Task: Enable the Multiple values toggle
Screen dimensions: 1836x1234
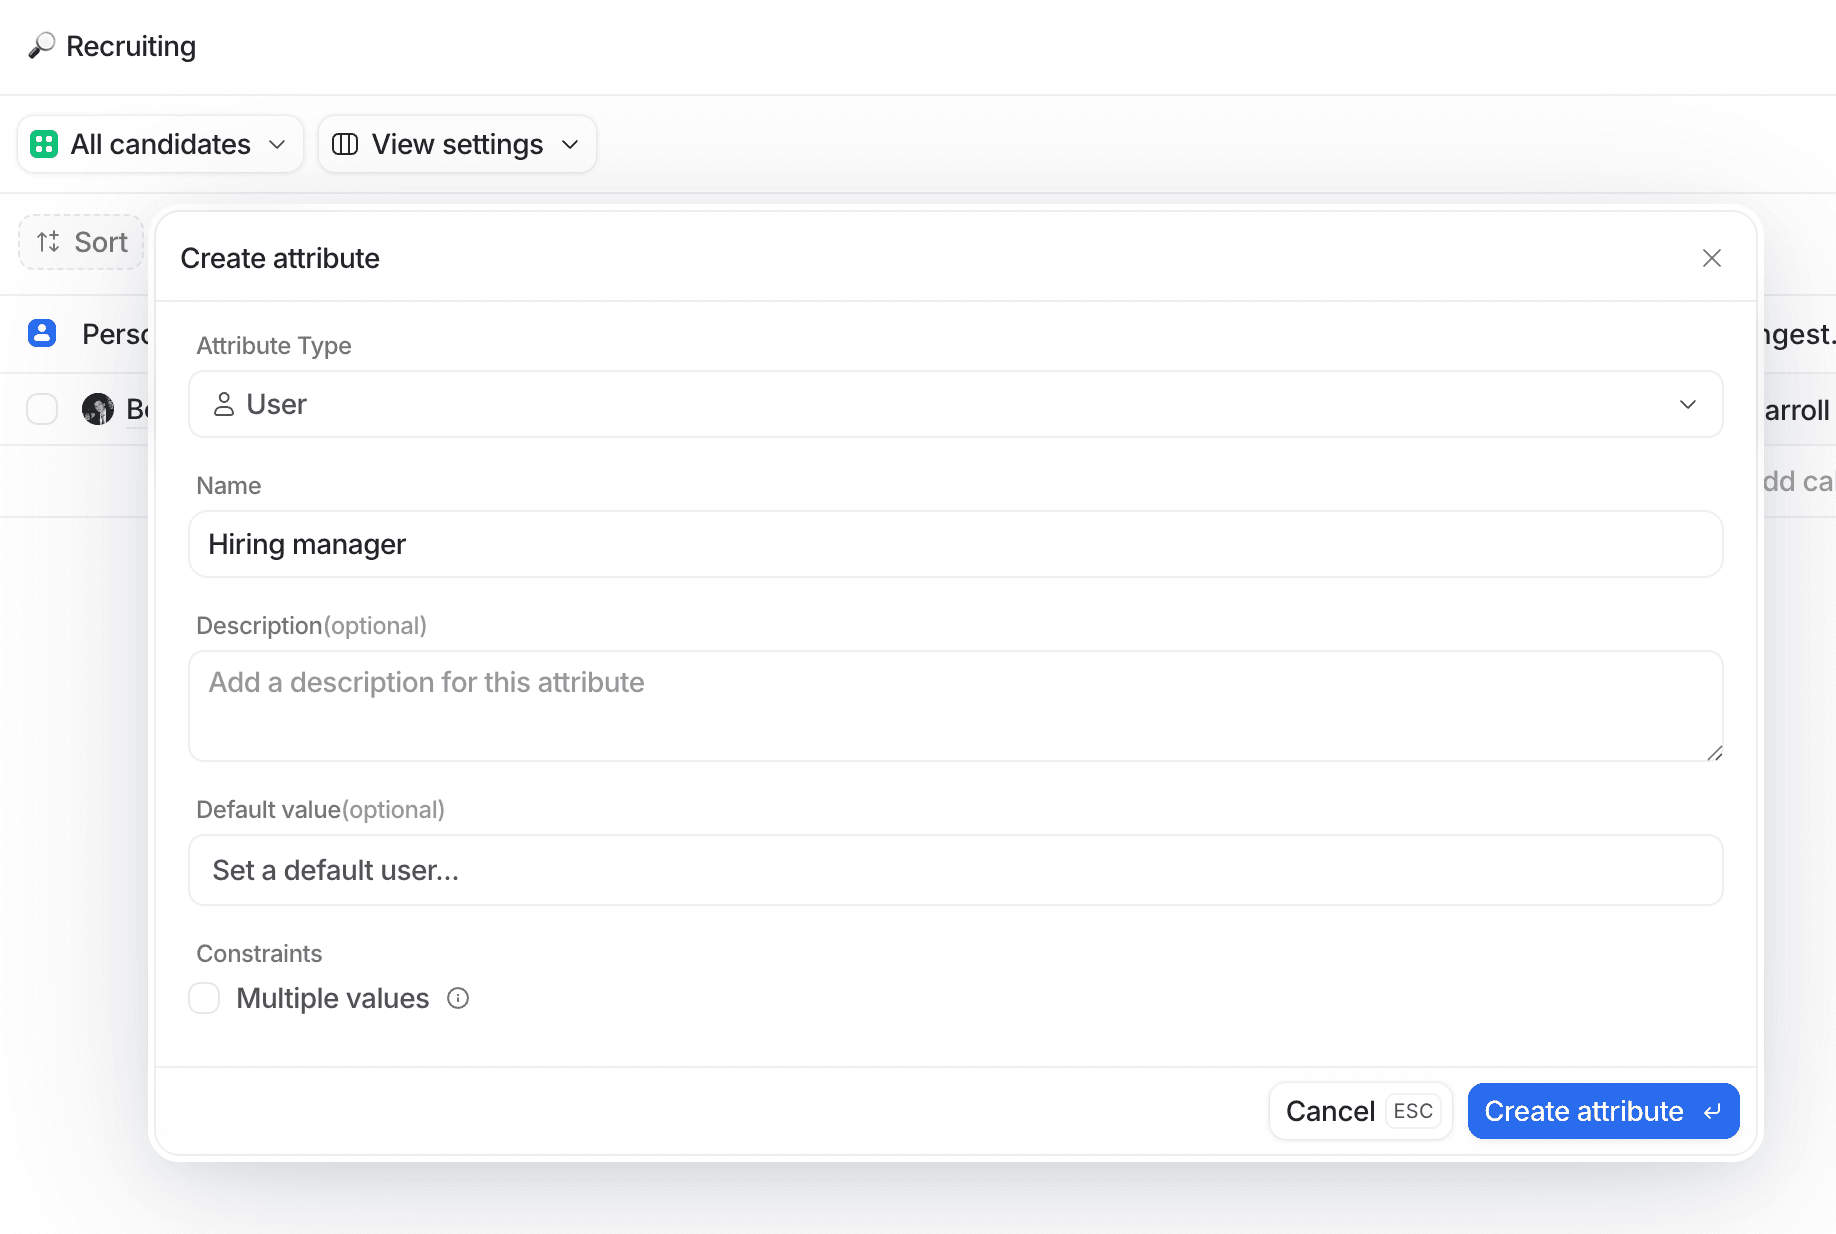Action: pyautogui.click(x=204, y=998)
